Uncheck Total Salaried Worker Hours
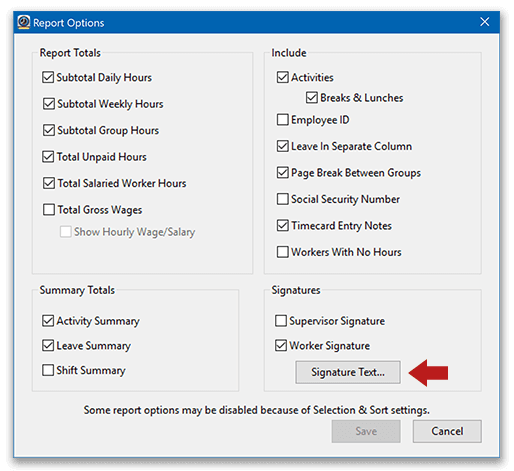Image resolution: width=514 pixels, height=471 pixels. 49,183
